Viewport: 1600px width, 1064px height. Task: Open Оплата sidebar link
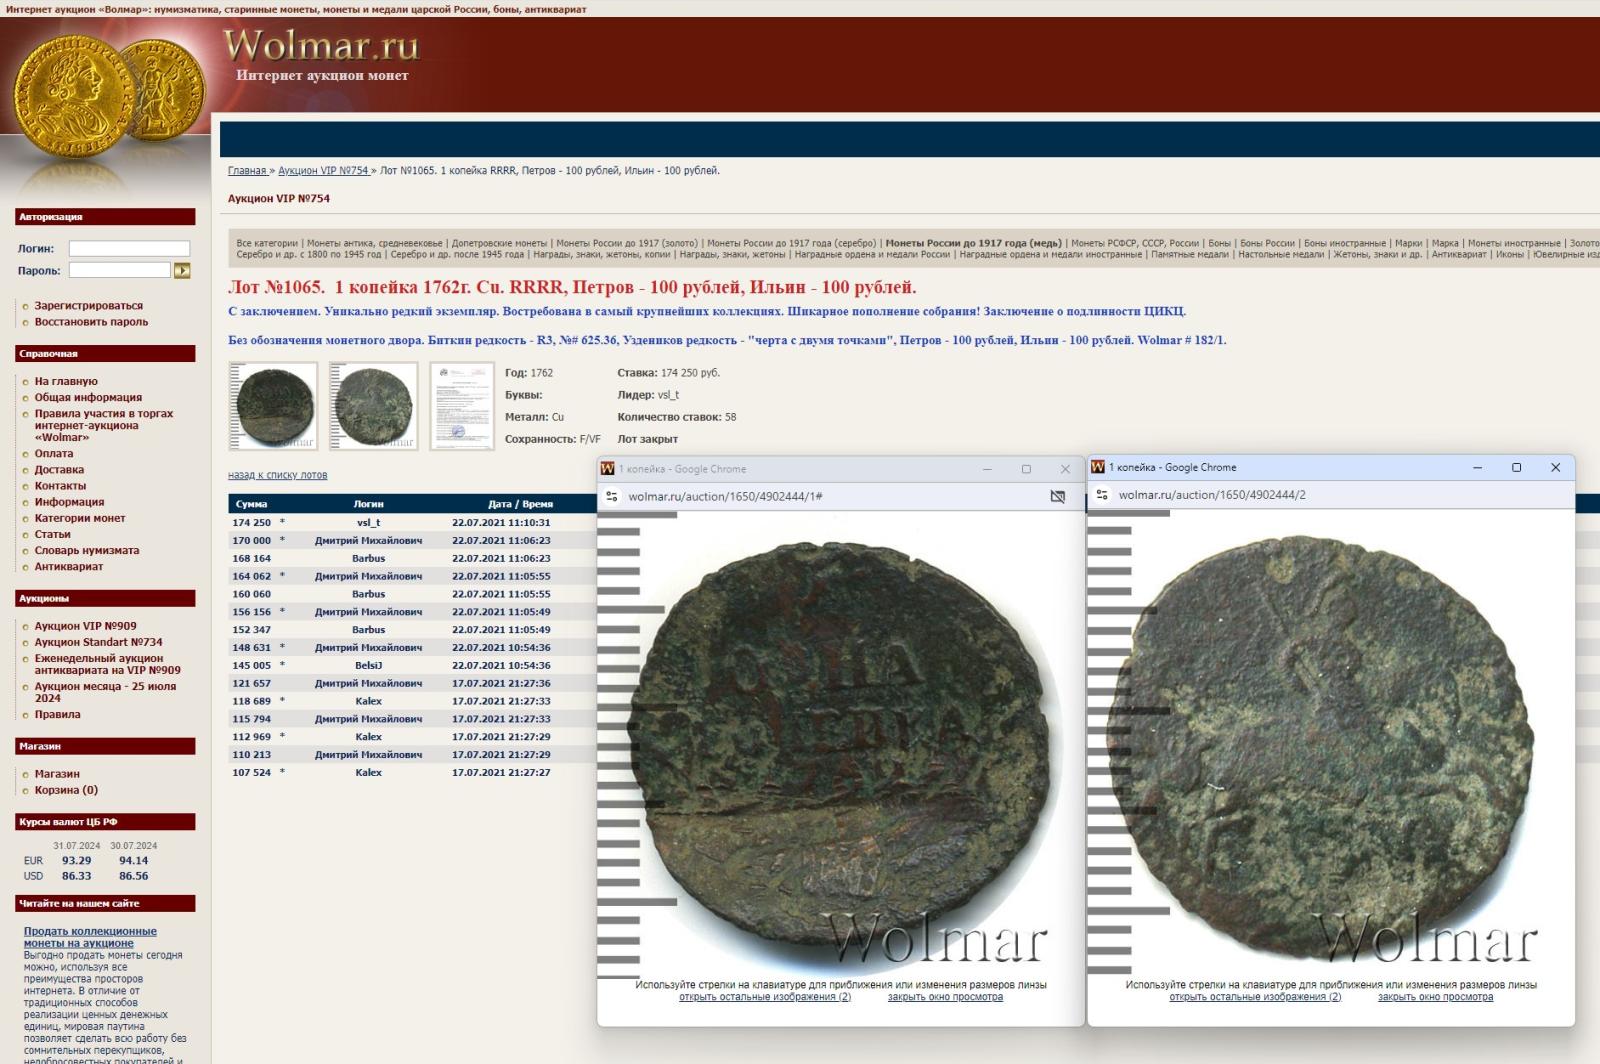[x=54, y=453]
